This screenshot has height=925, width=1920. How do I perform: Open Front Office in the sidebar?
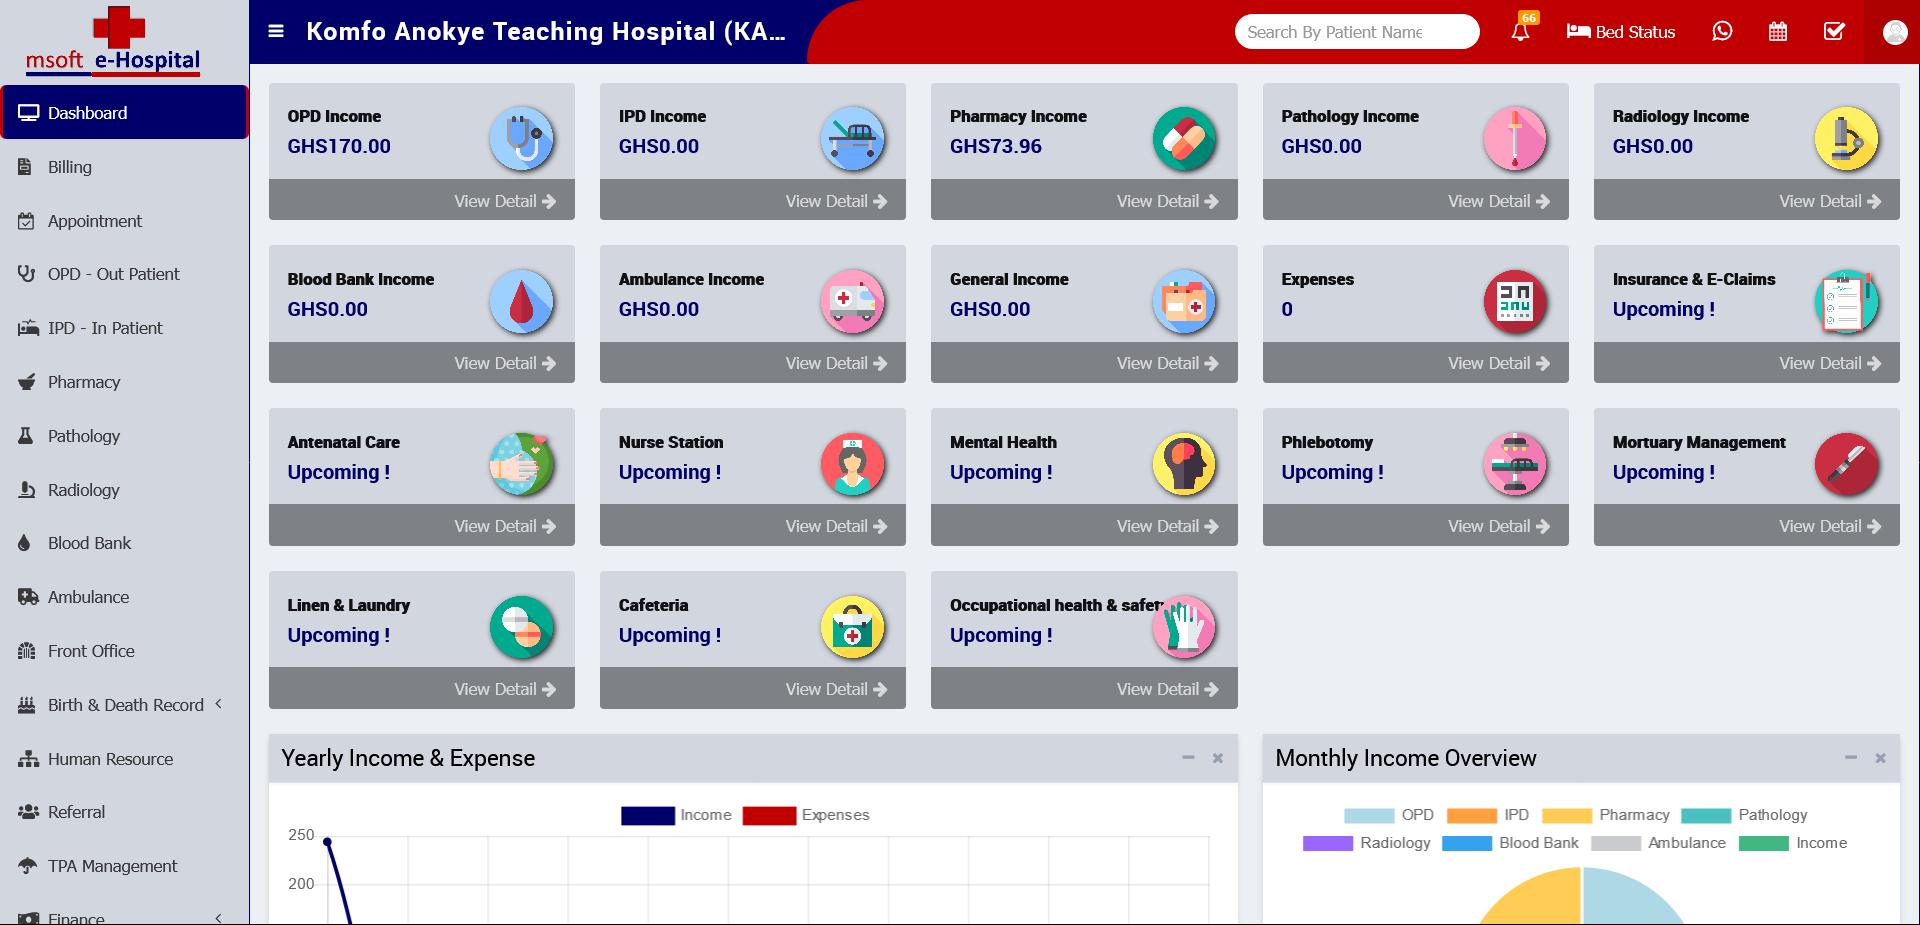click(124, 651)
